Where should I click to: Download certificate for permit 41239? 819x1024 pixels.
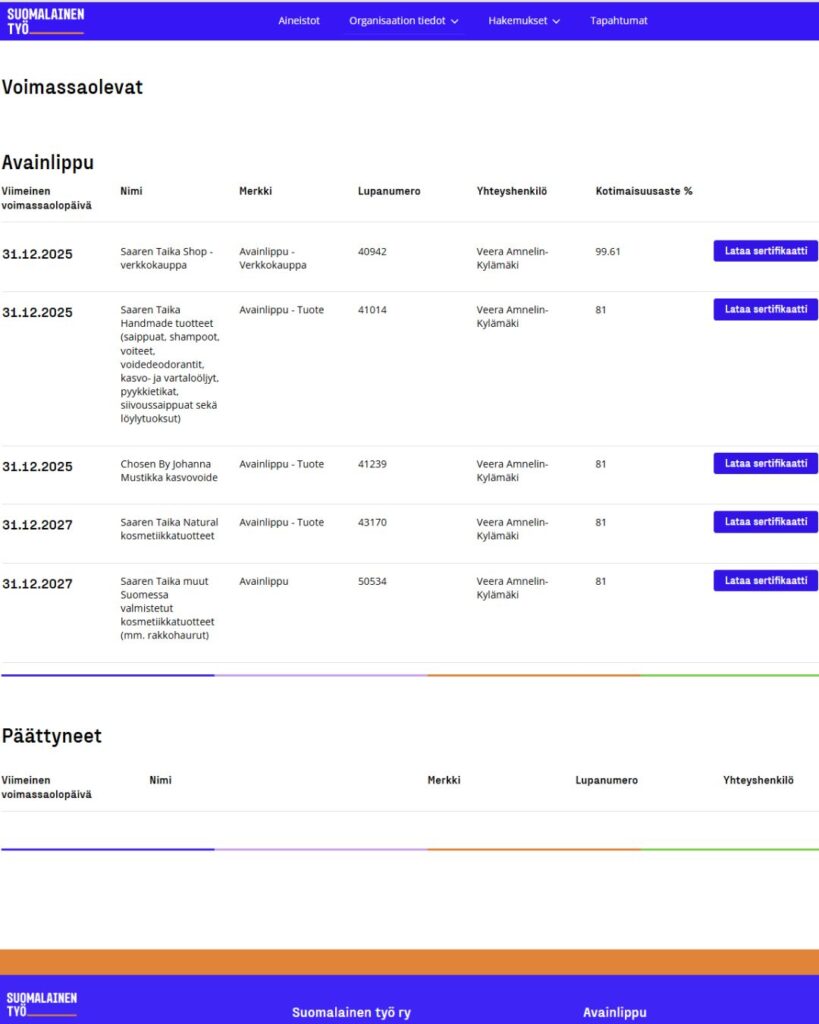(x=765, y=464)
